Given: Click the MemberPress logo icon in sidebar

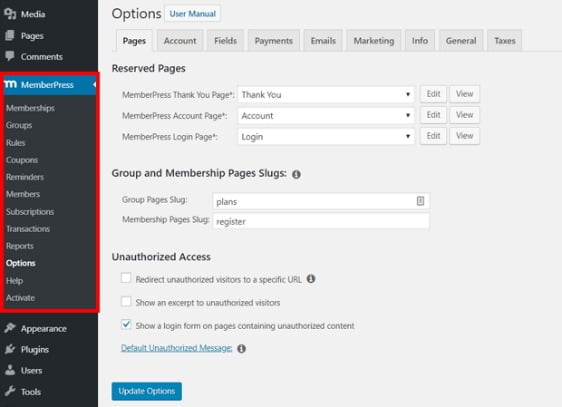Looking at the screenshot, I should point(10,84).
